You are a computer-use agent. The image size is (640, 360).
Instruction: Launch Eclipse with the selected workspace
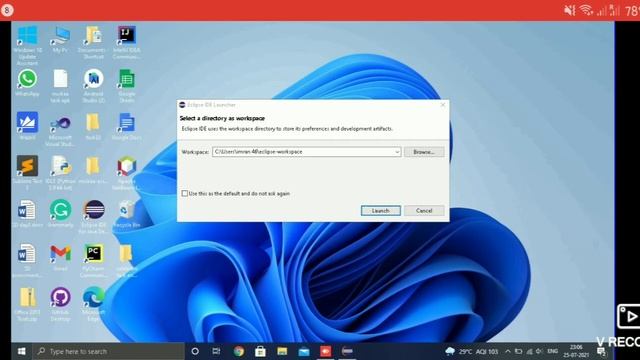pyautogui.click(x=380, y=211)
